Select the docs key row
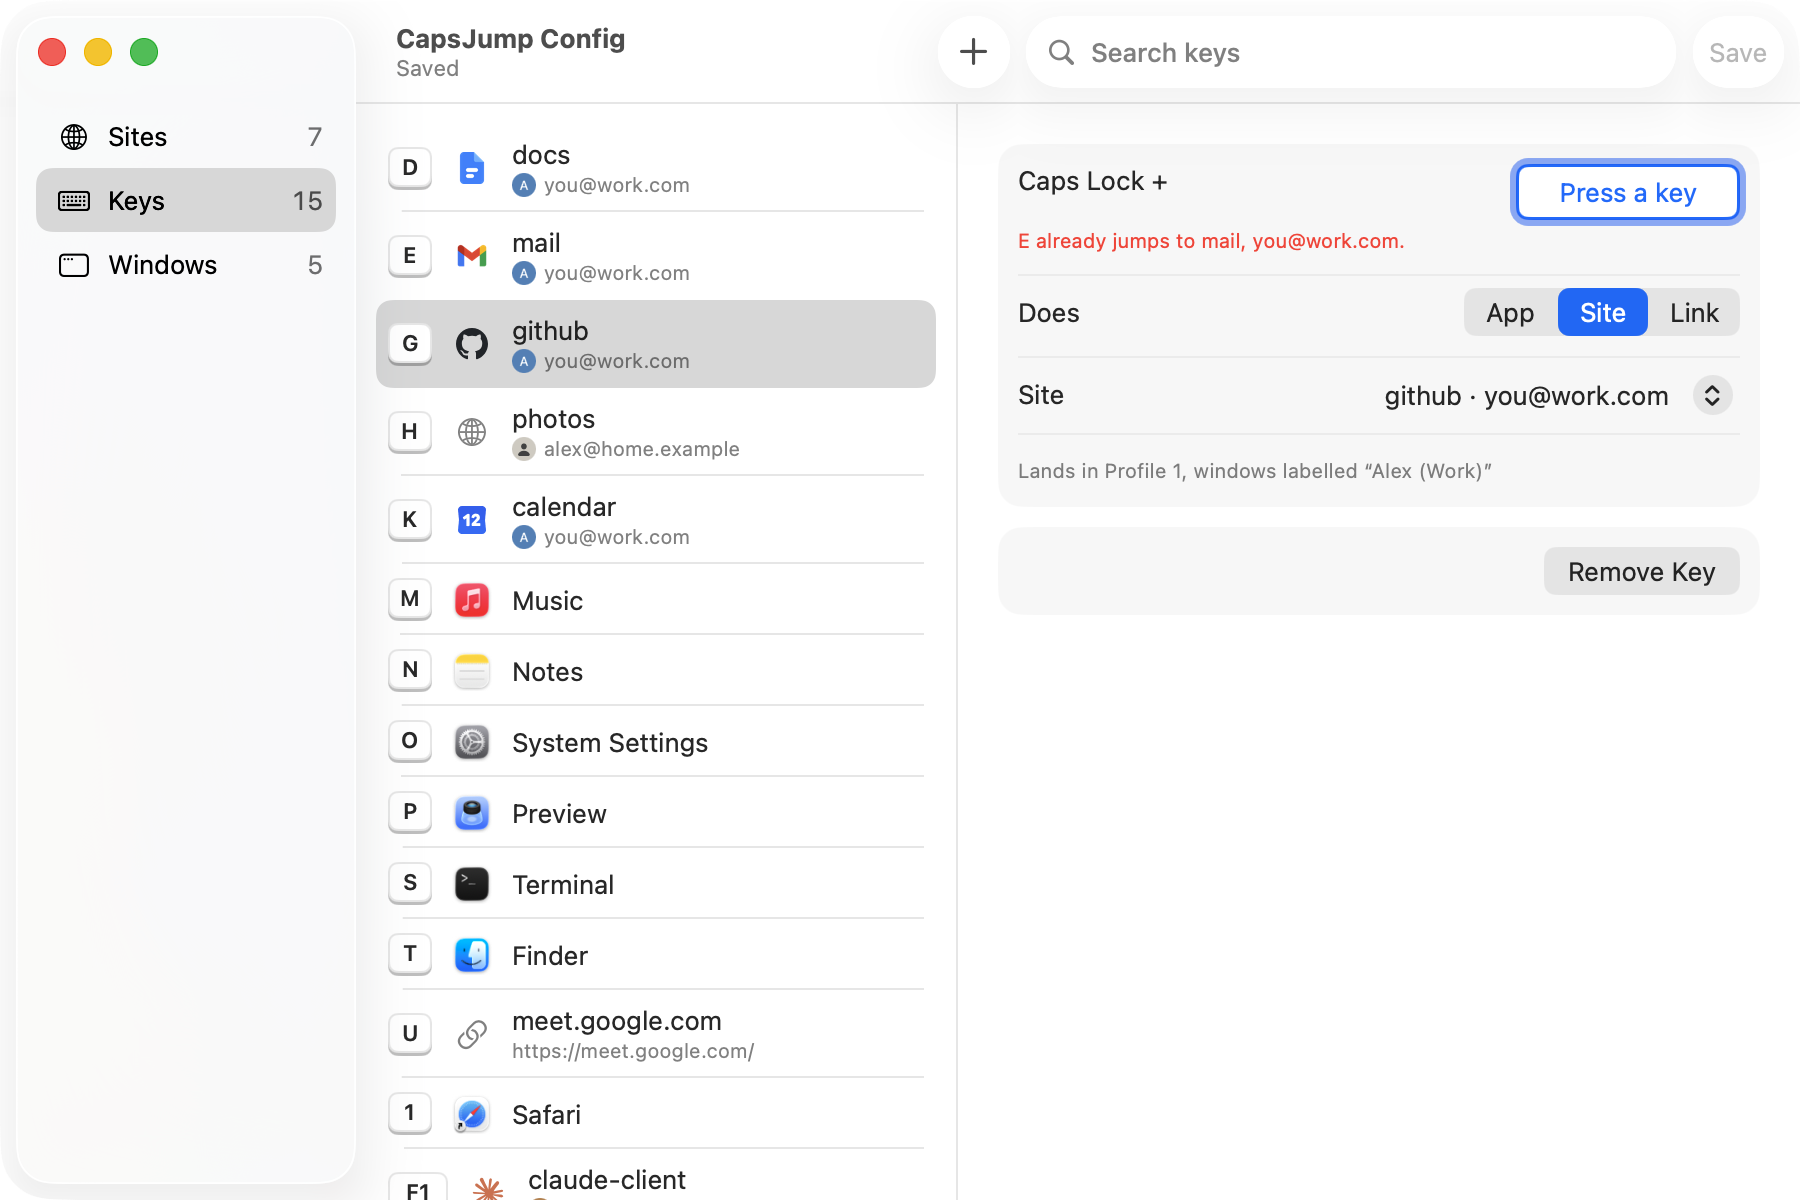 tap(656, 168)
